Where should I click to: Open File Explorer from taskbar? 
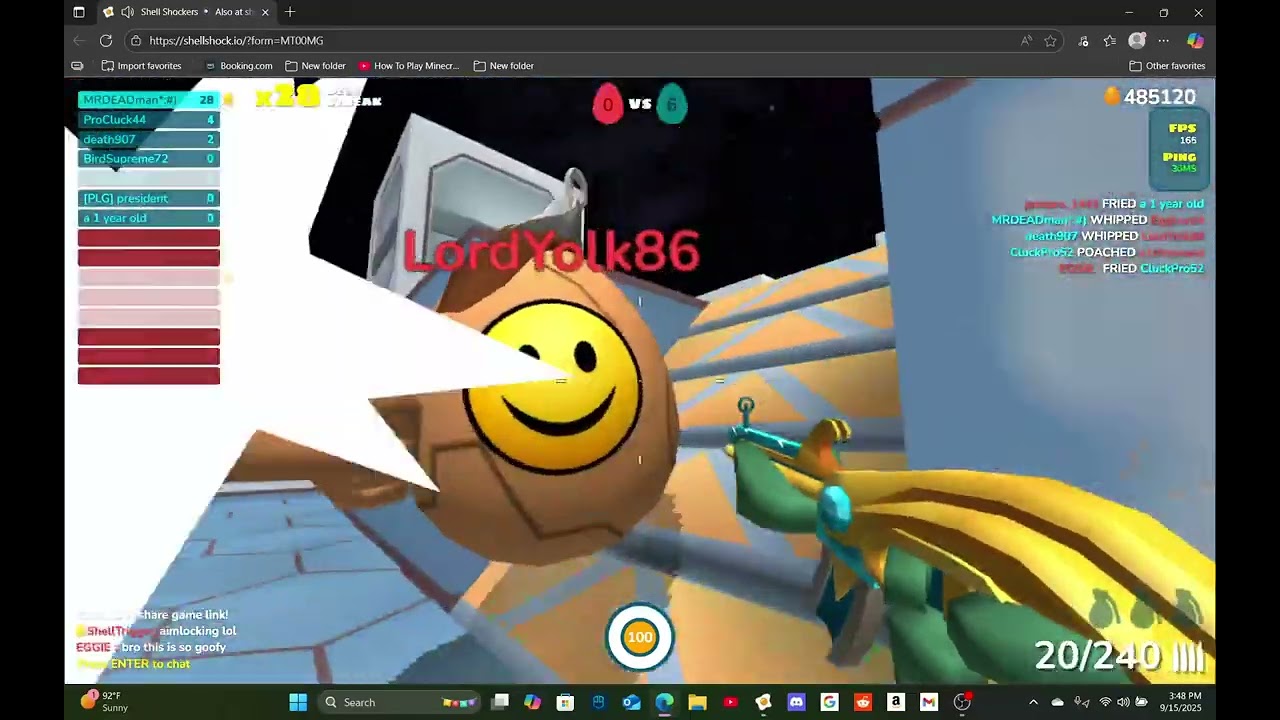pyautogui.click(x=697, y=702)
